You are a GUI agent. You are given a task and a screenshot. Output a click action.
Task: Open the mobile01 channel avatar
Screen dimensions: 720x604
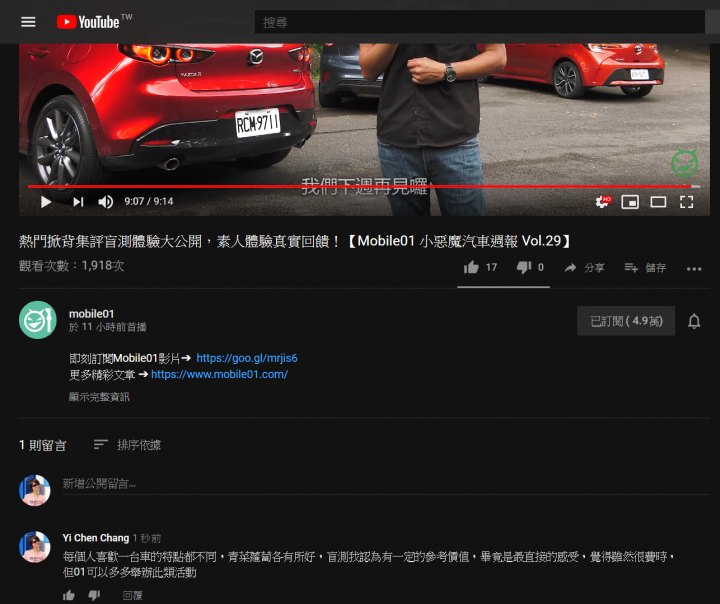coord(38,320)
